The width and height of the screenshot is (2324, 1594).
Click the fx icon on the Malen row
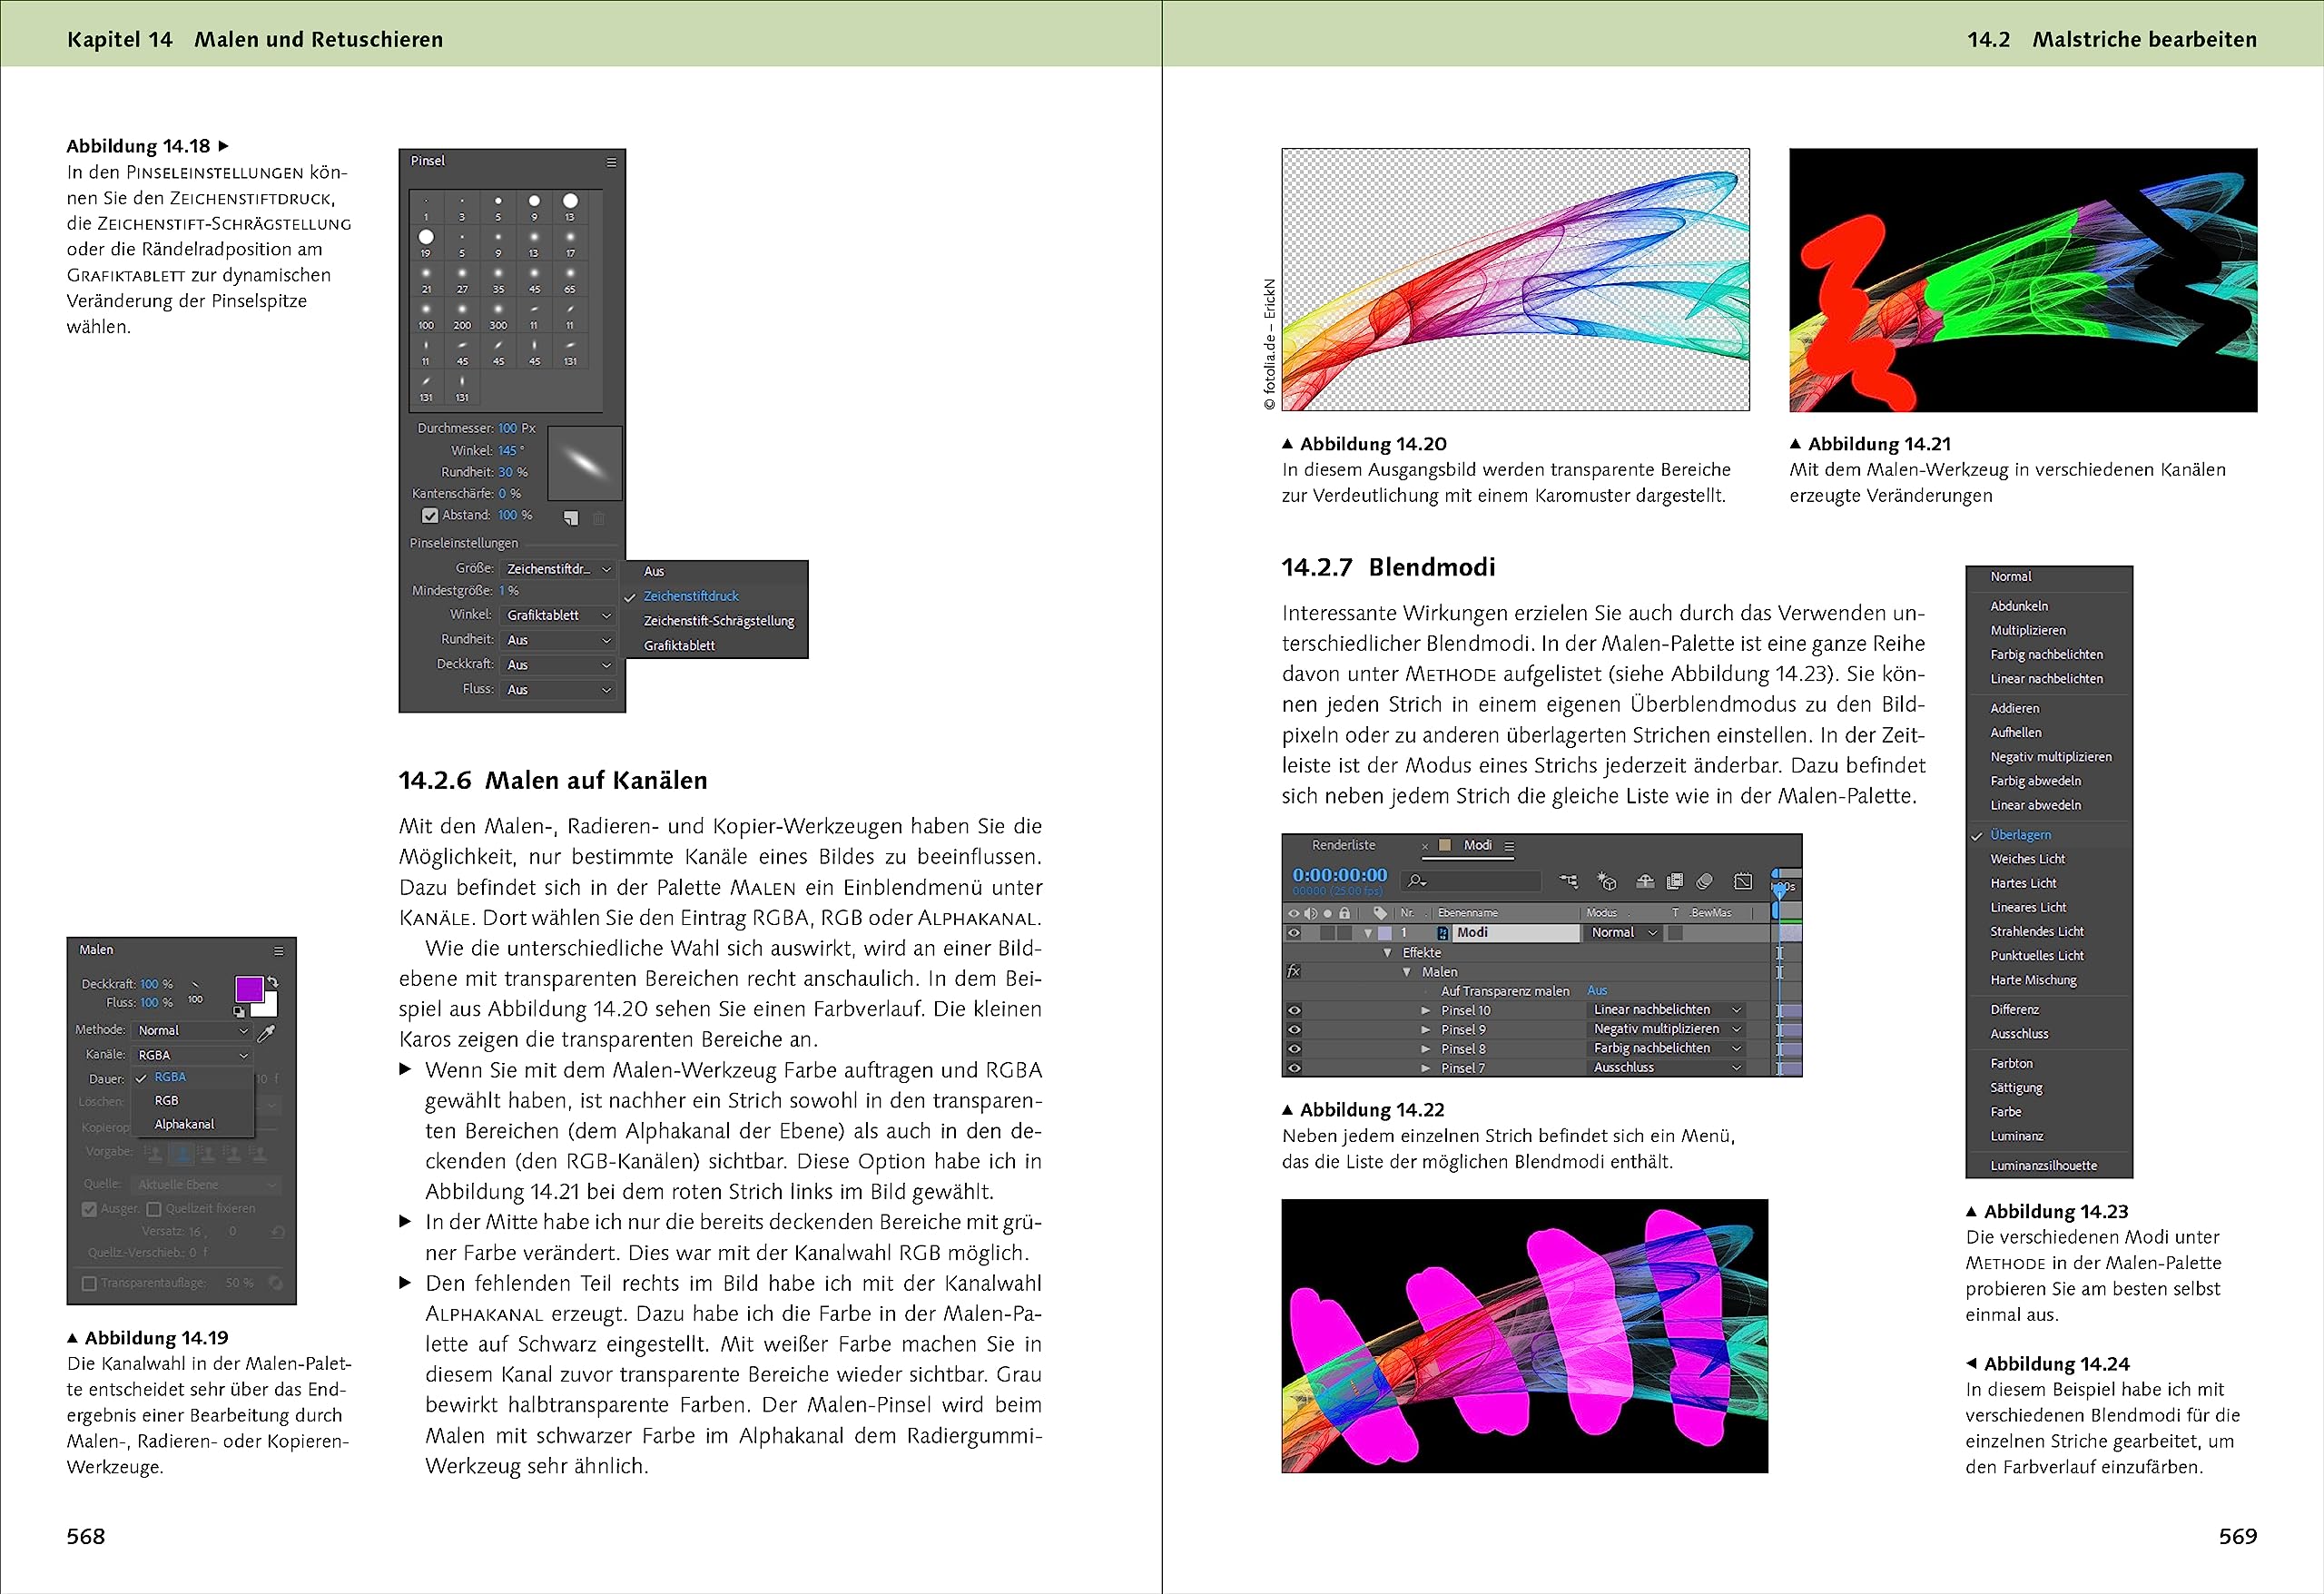pos(1293,972)
